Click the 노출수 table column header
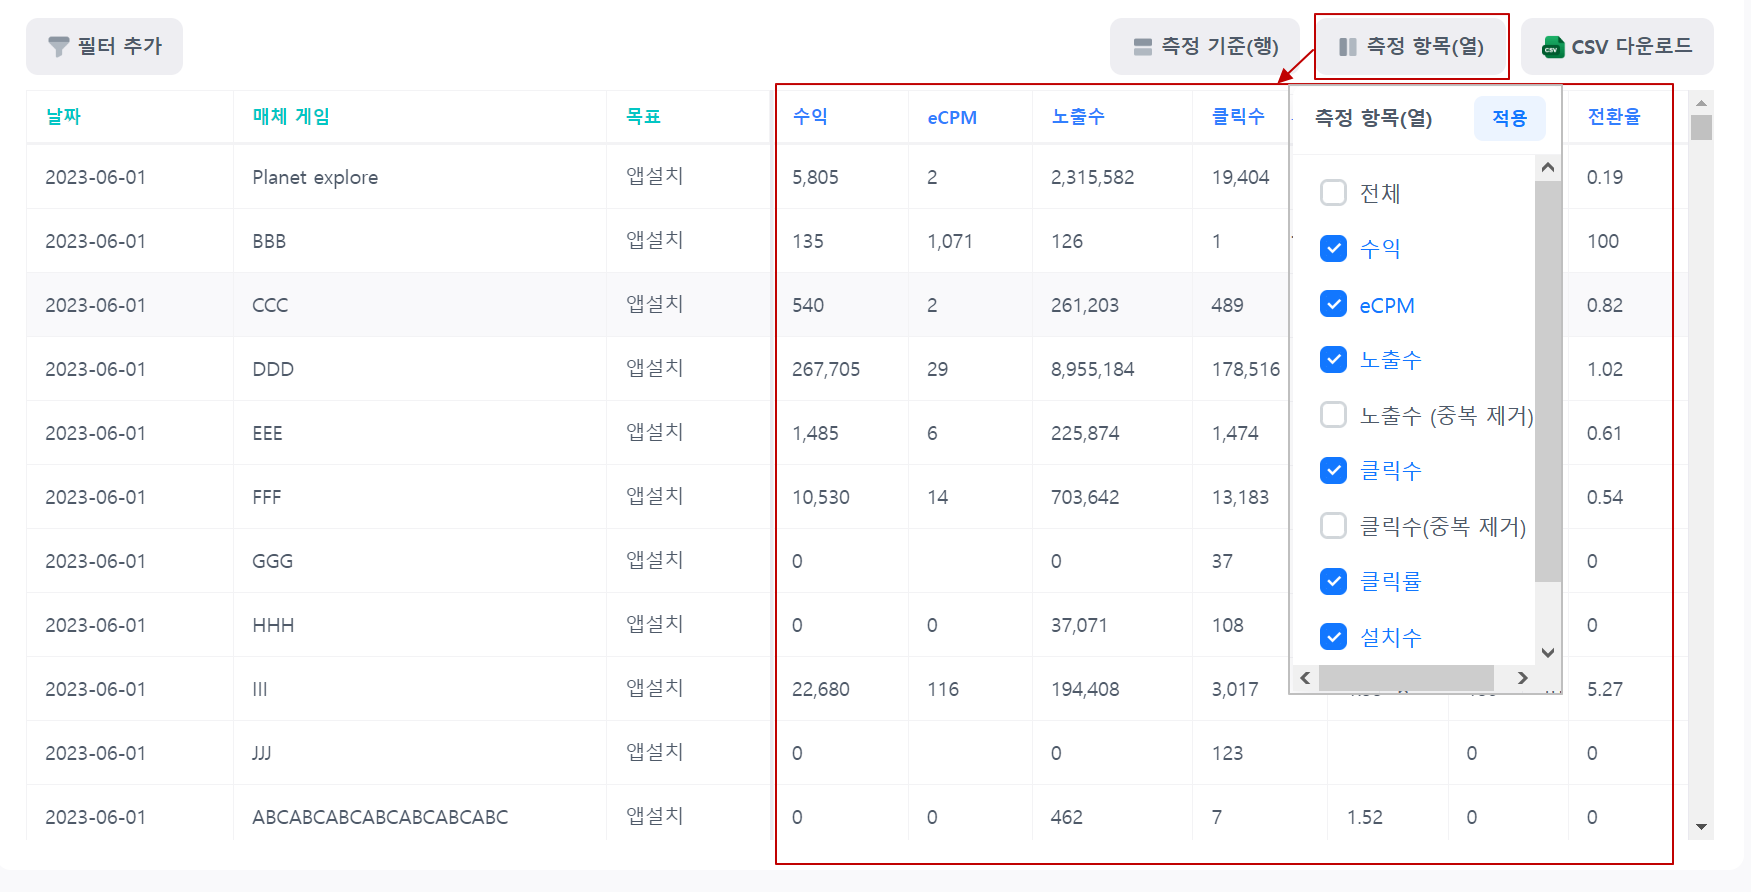Viewport: 1751px width, 892px height. pos(1078,117)
